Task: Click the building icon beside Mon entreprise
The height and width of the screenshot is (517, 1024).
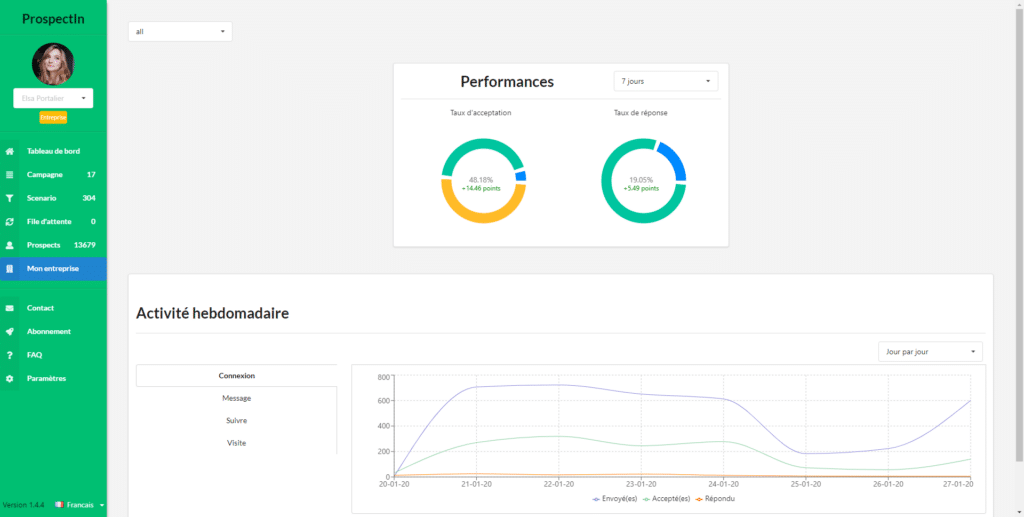Action: pyautogui.click(x=9, y=269)
